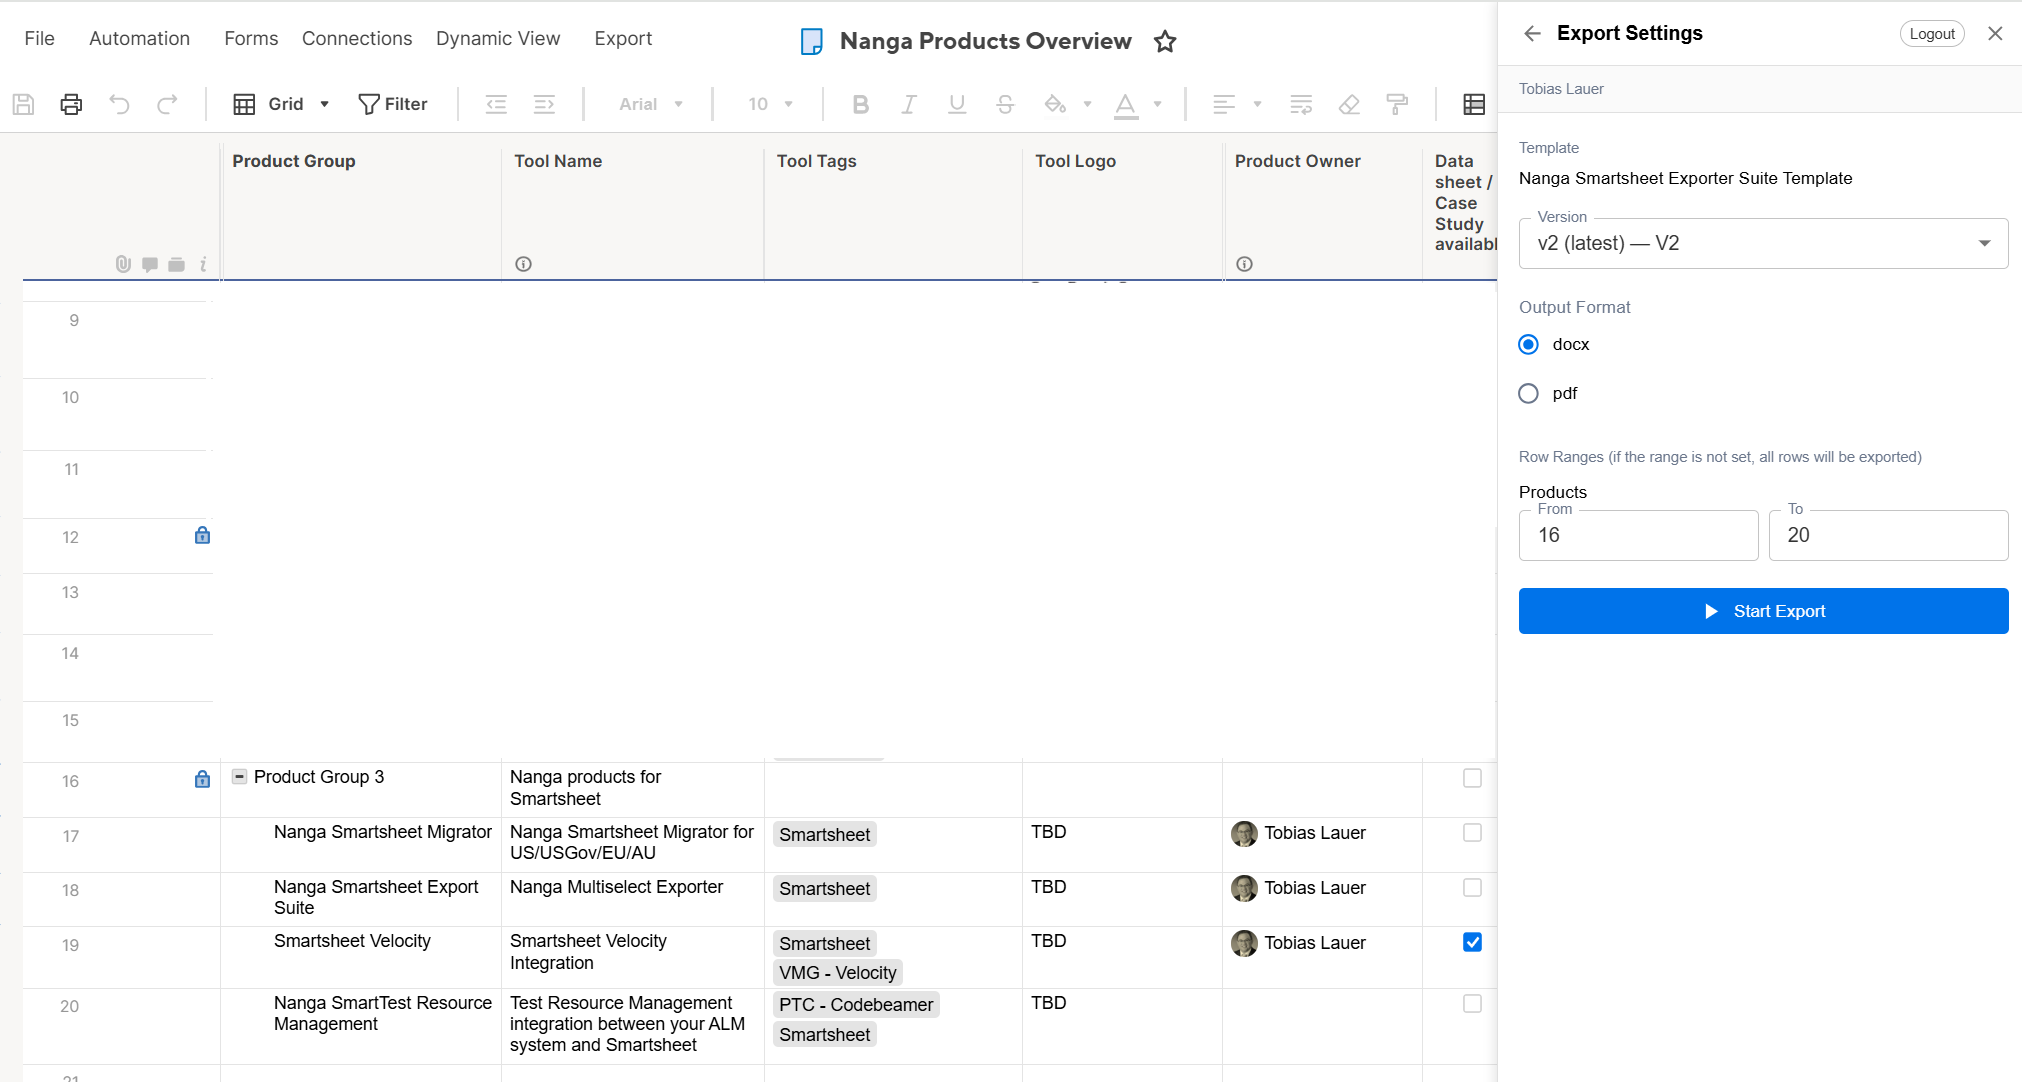
Task: Close the Export Settings panel
Action: point(1995,33)
